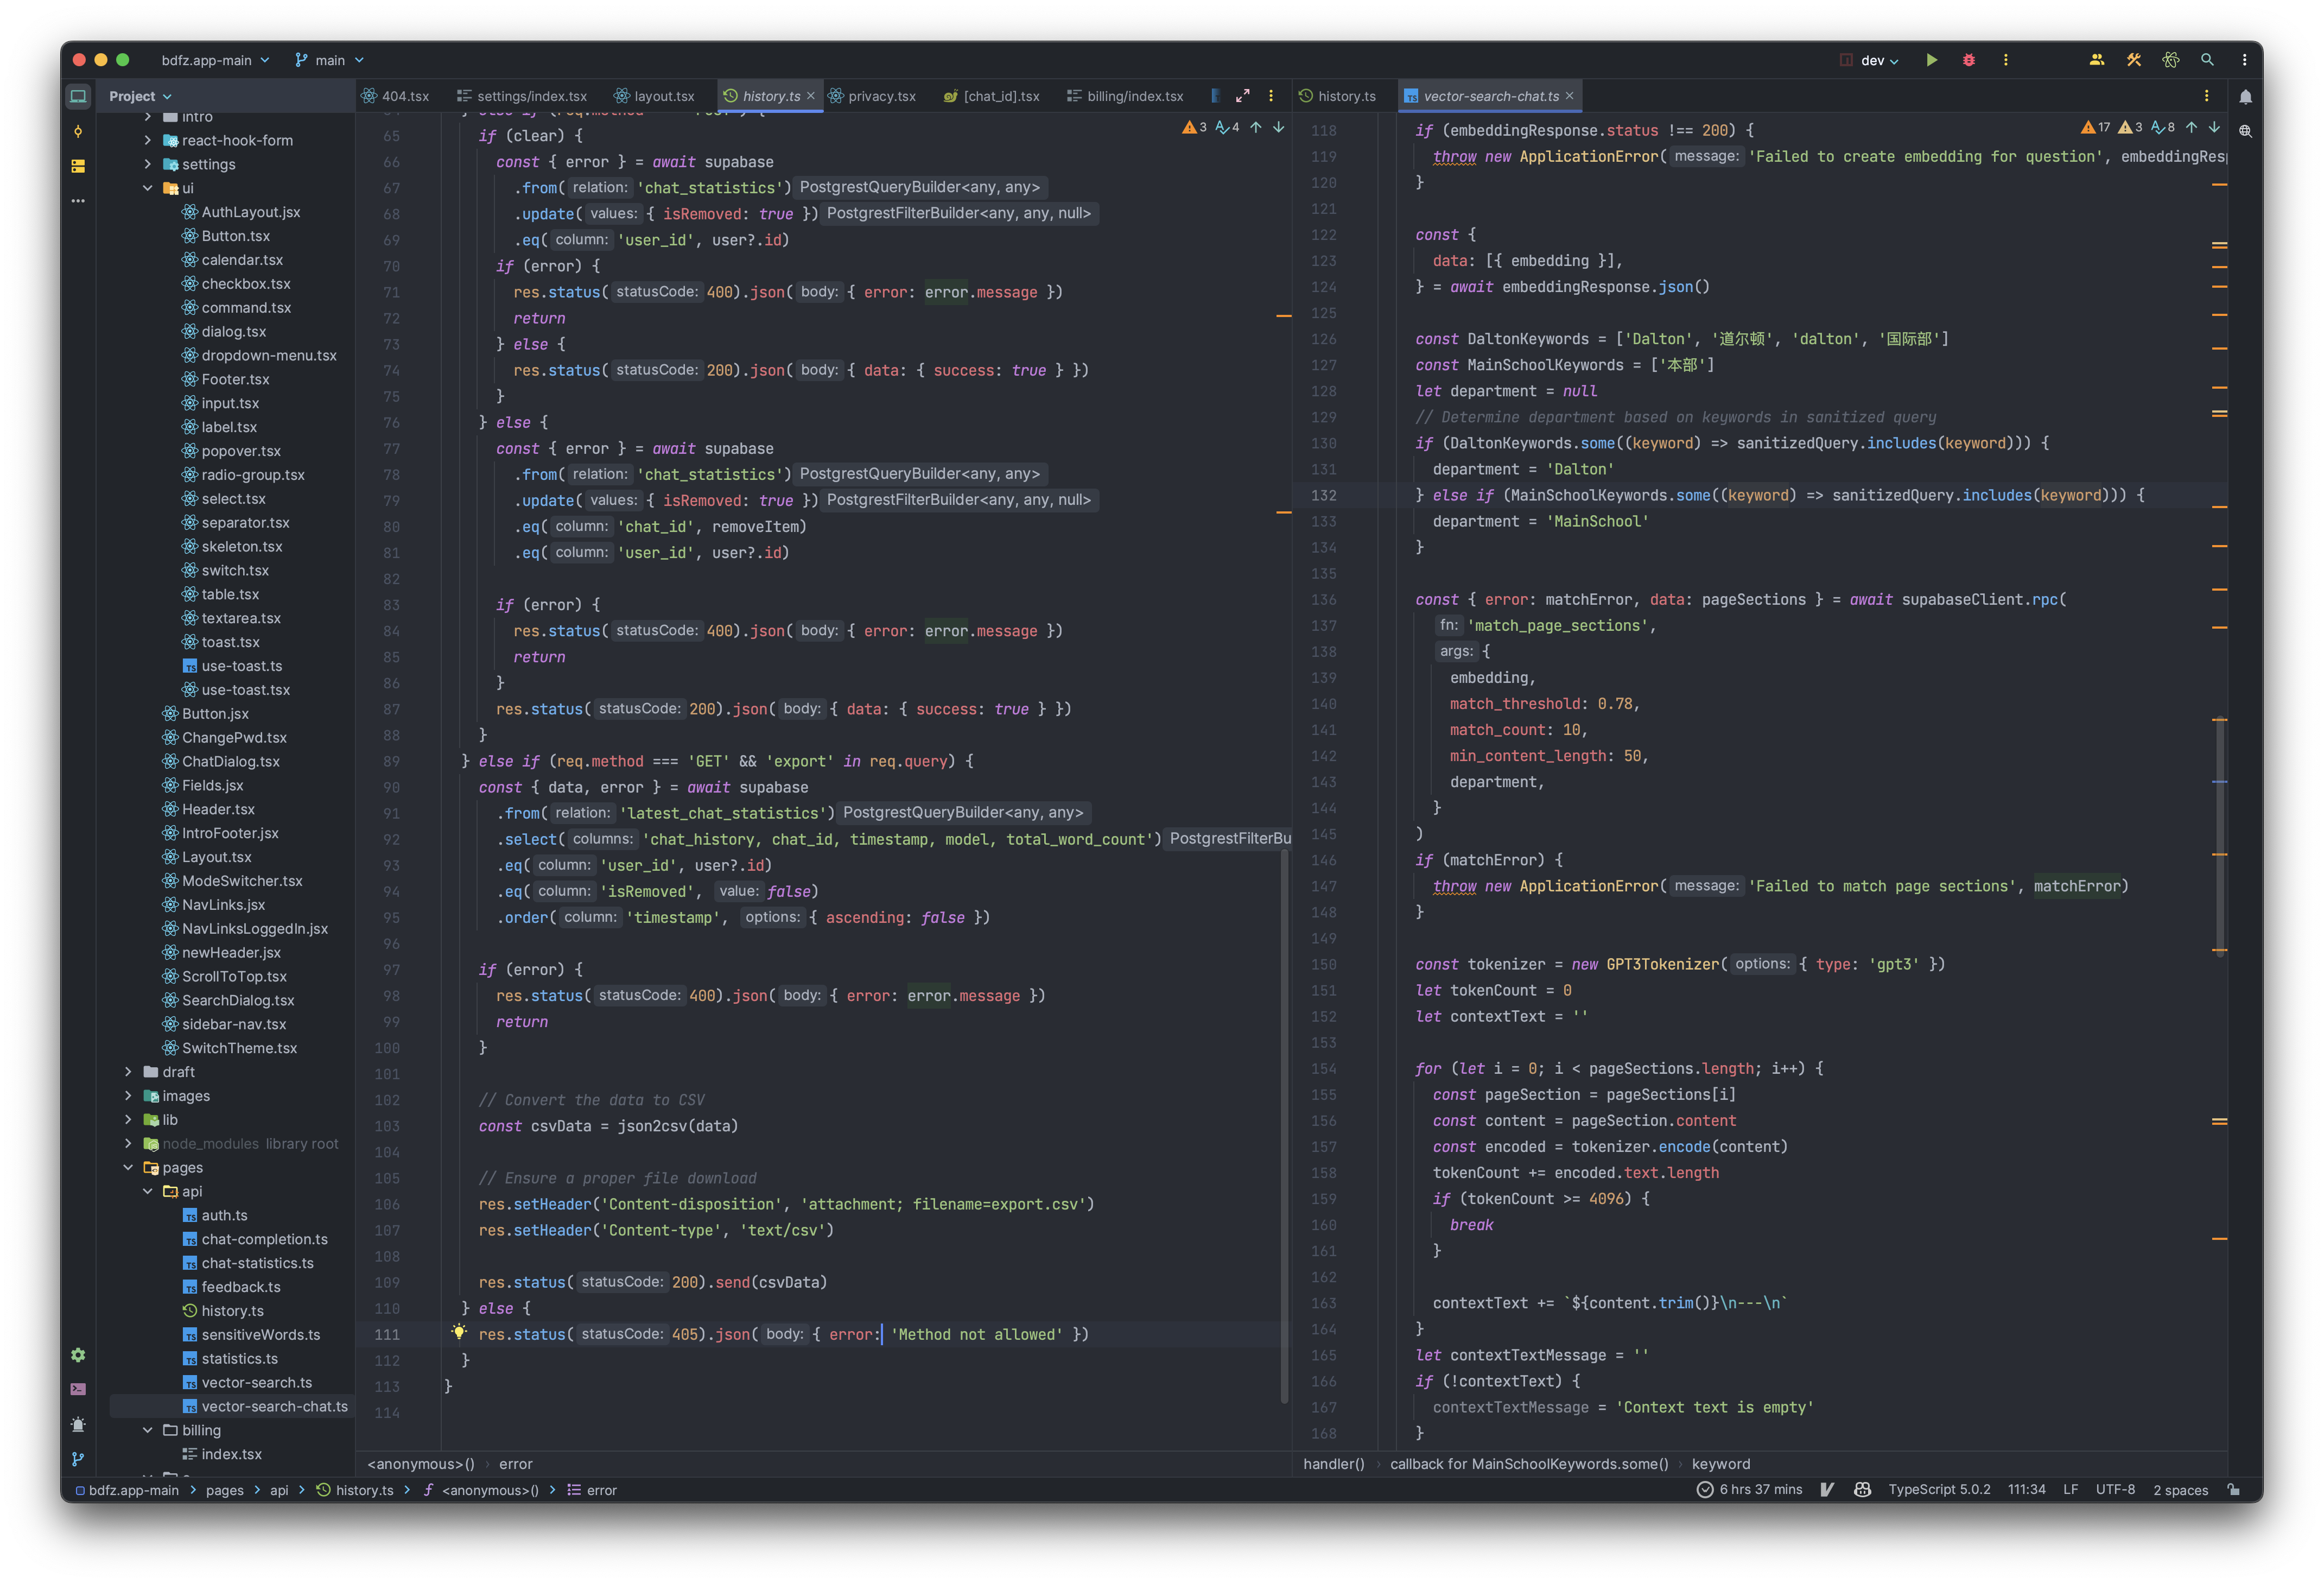Switch to the privacy.tsx tab
2324x1583 pixels.
pos(881,96)
